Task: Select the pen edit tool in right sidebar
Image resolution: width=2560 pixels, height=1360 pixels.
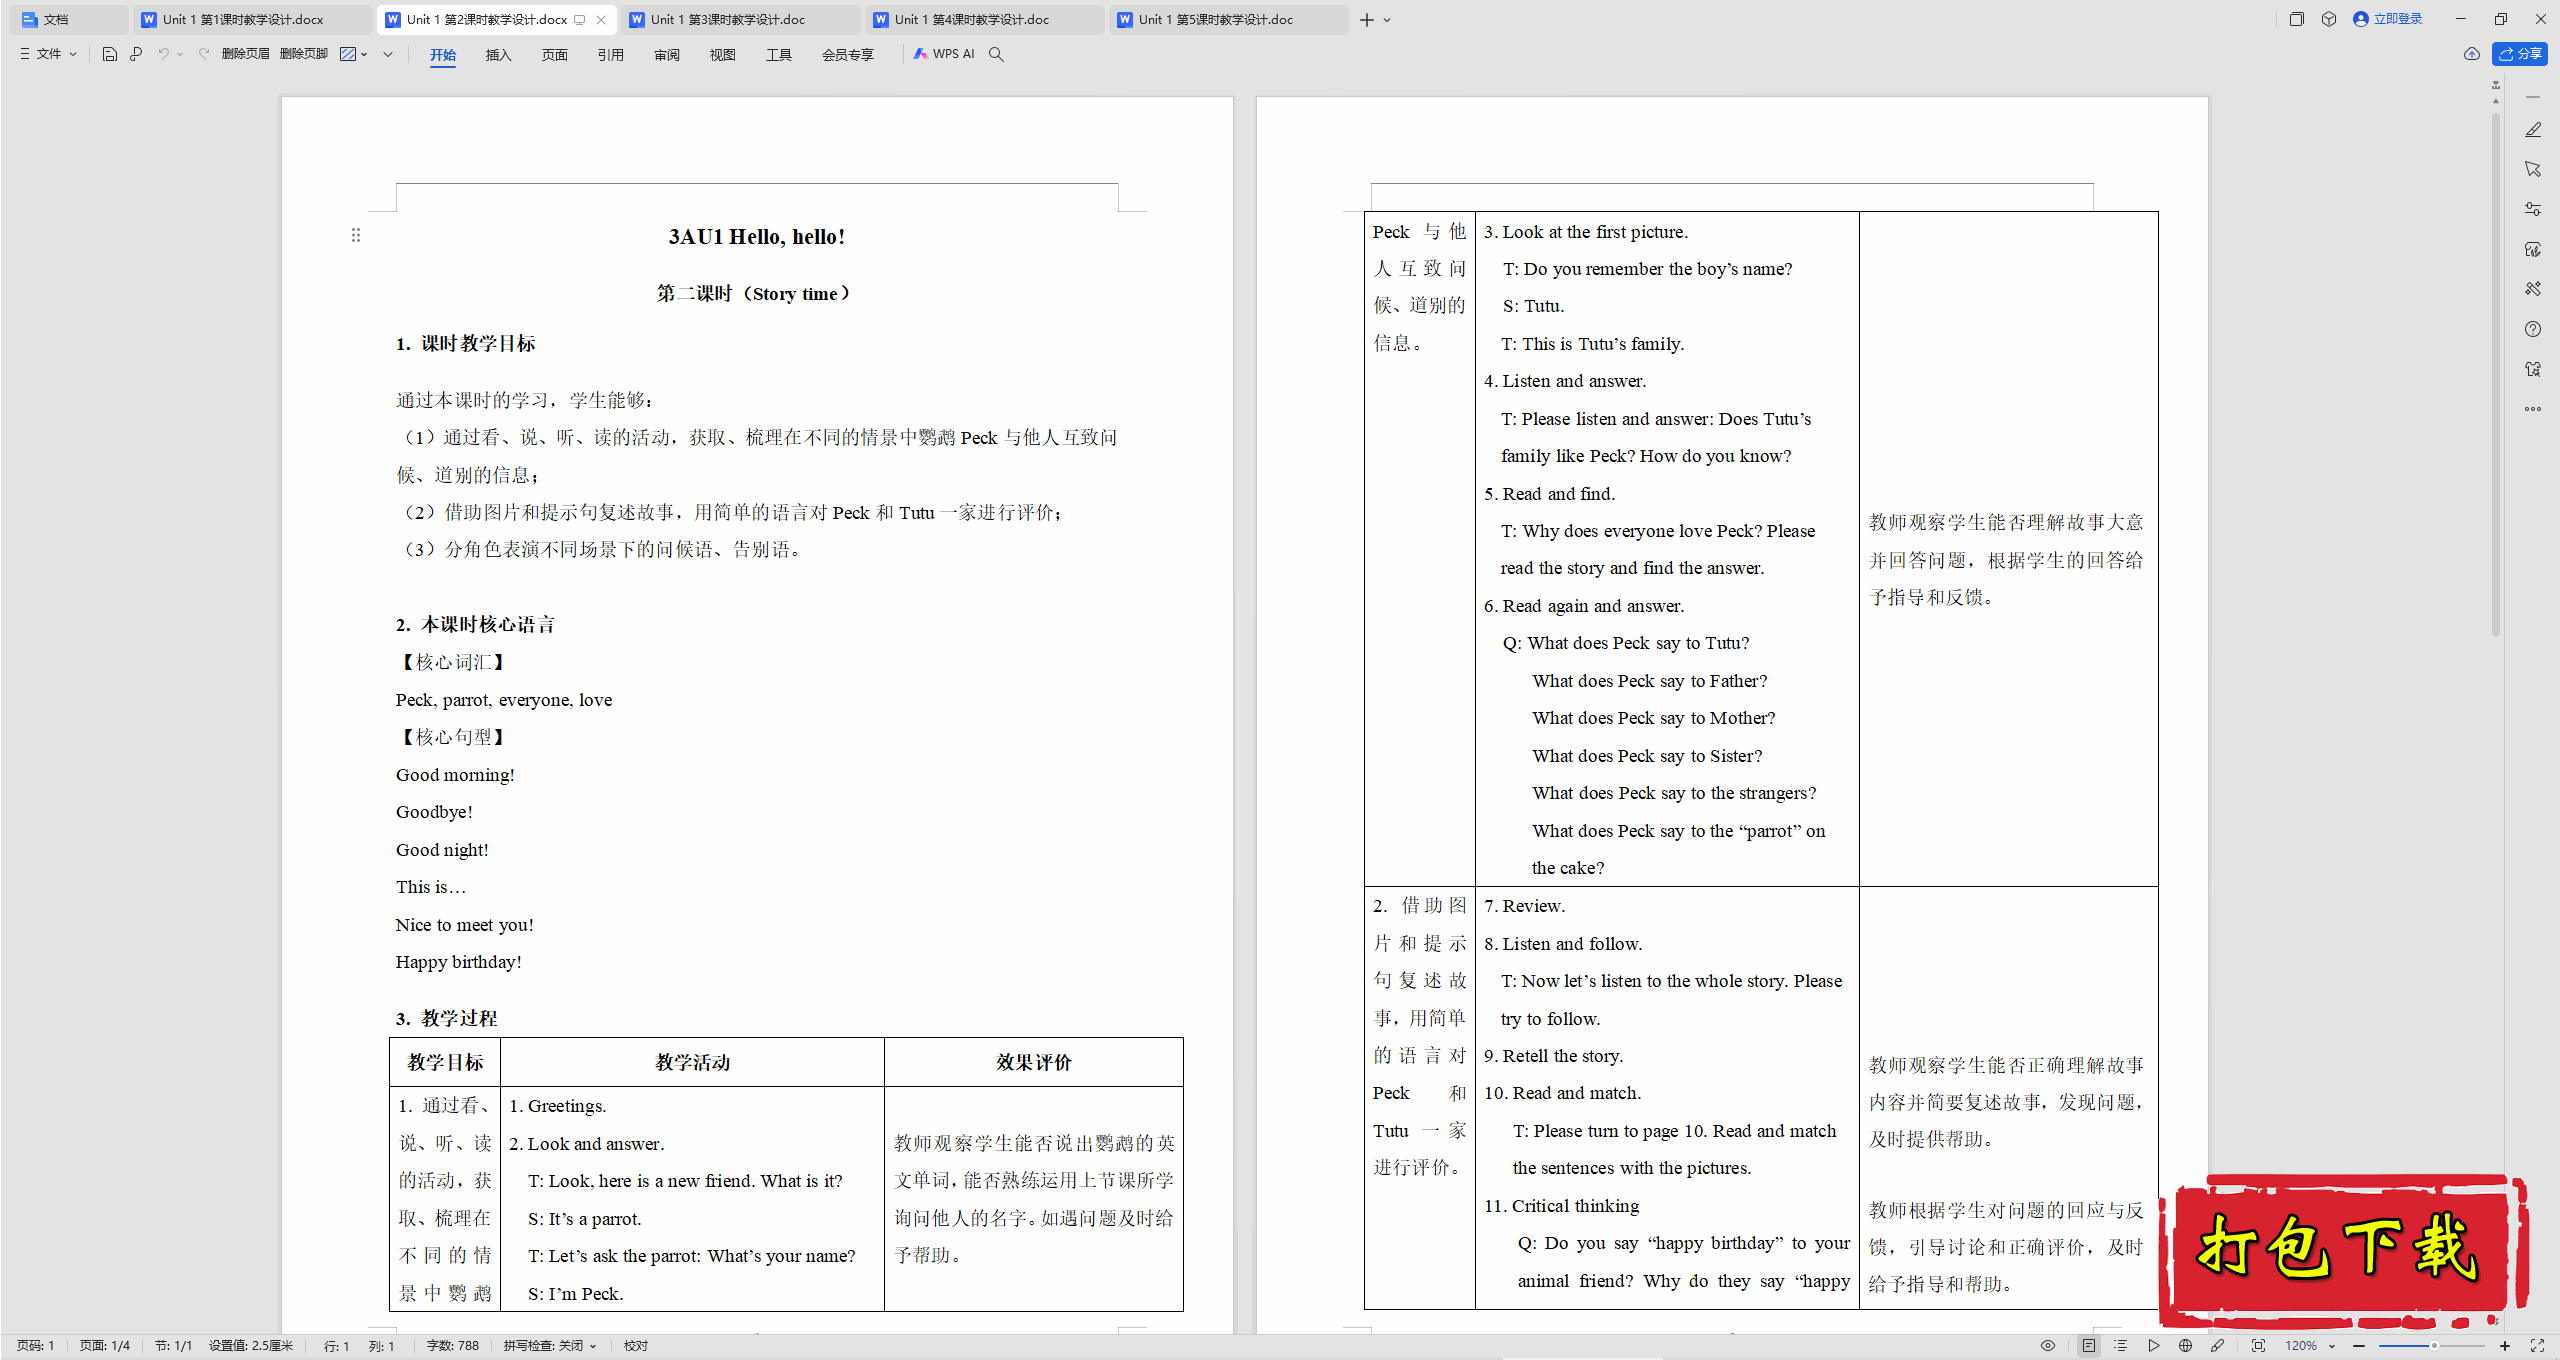Action: point(2532,130)
